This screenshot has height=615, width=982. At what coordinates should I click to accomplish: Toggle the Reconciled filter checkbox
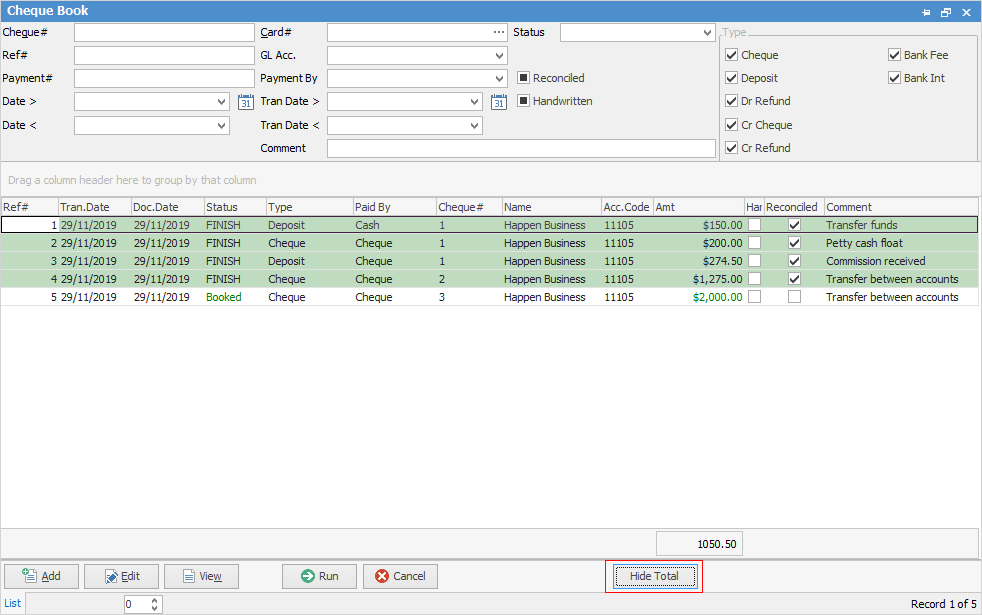523,78
